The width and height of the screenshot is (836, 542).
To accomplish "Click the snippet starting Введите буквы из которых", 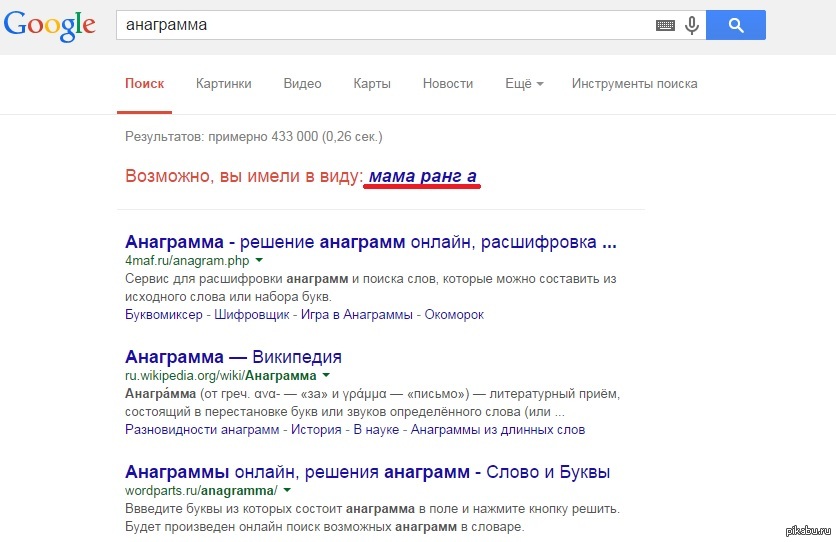I will pos(372,517).
